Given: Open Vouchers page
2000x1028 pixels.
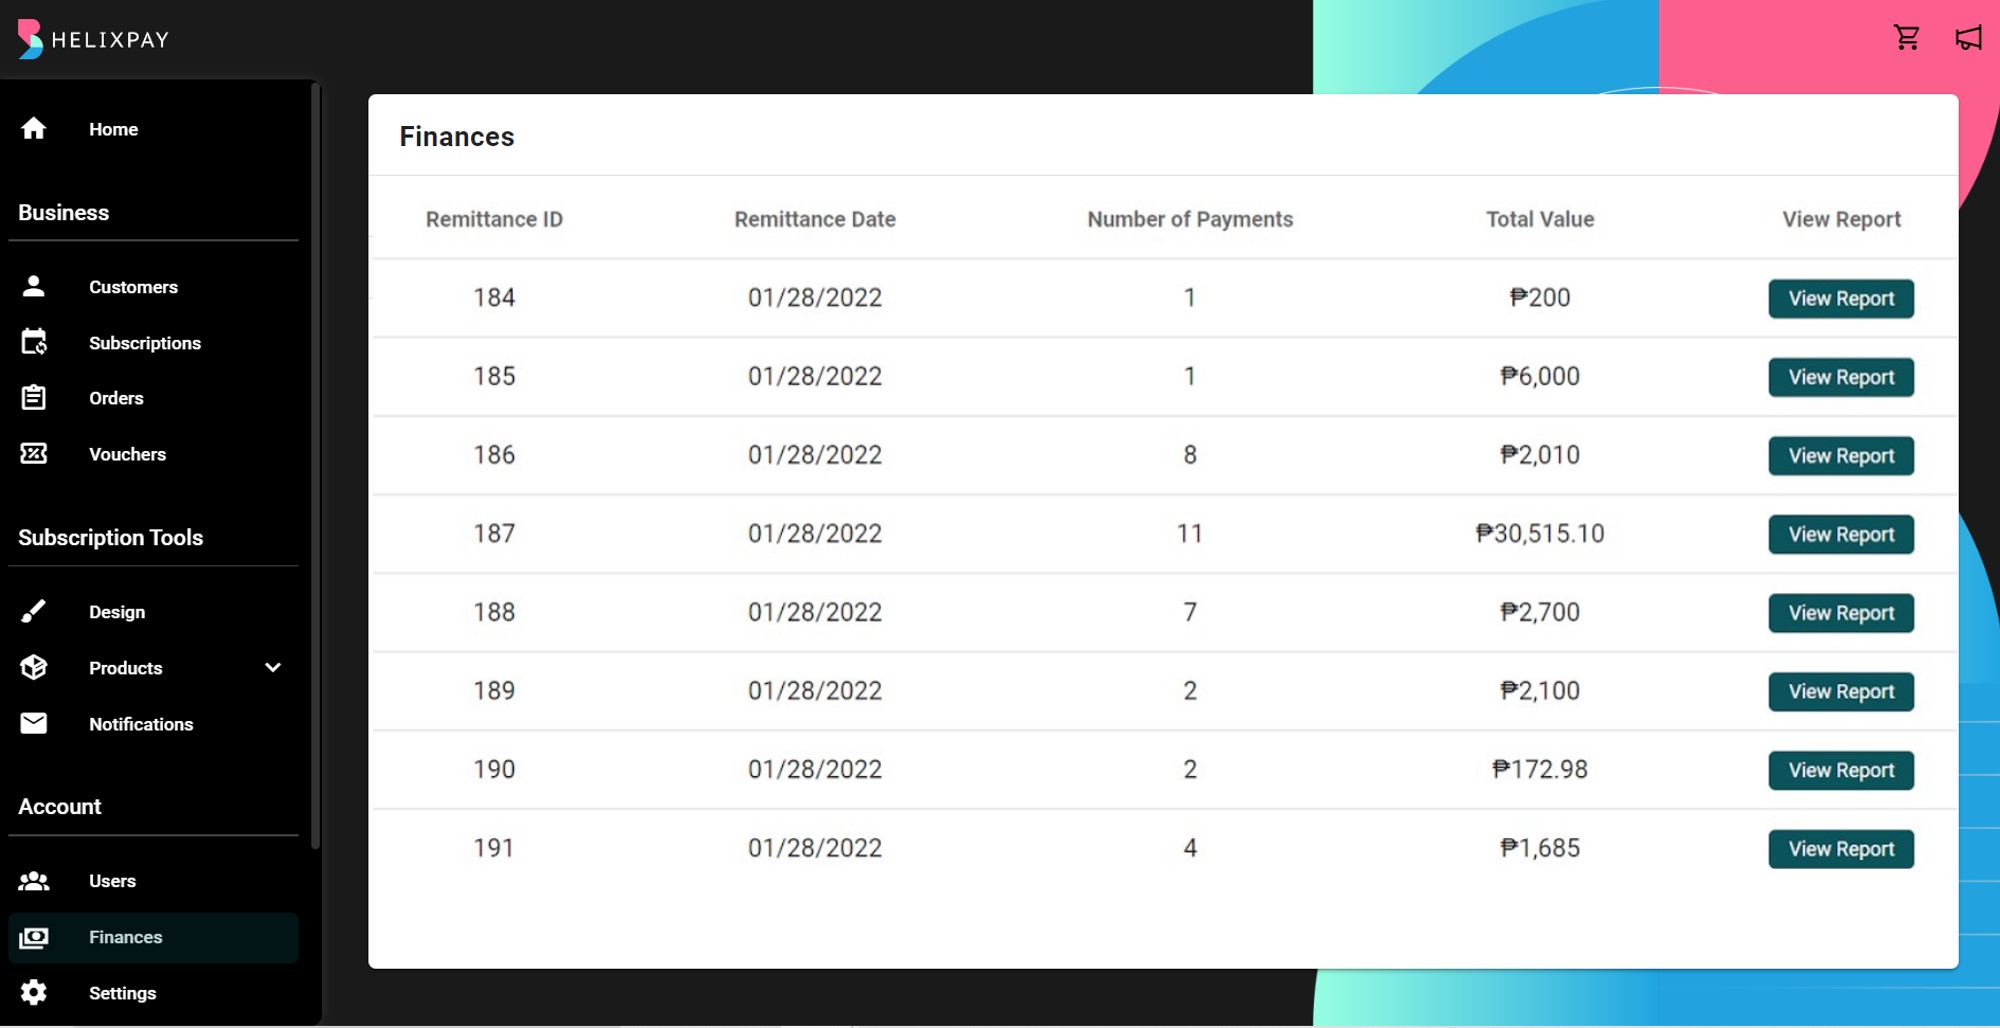Looking at the screenshot, I should [x=127, y=454].
